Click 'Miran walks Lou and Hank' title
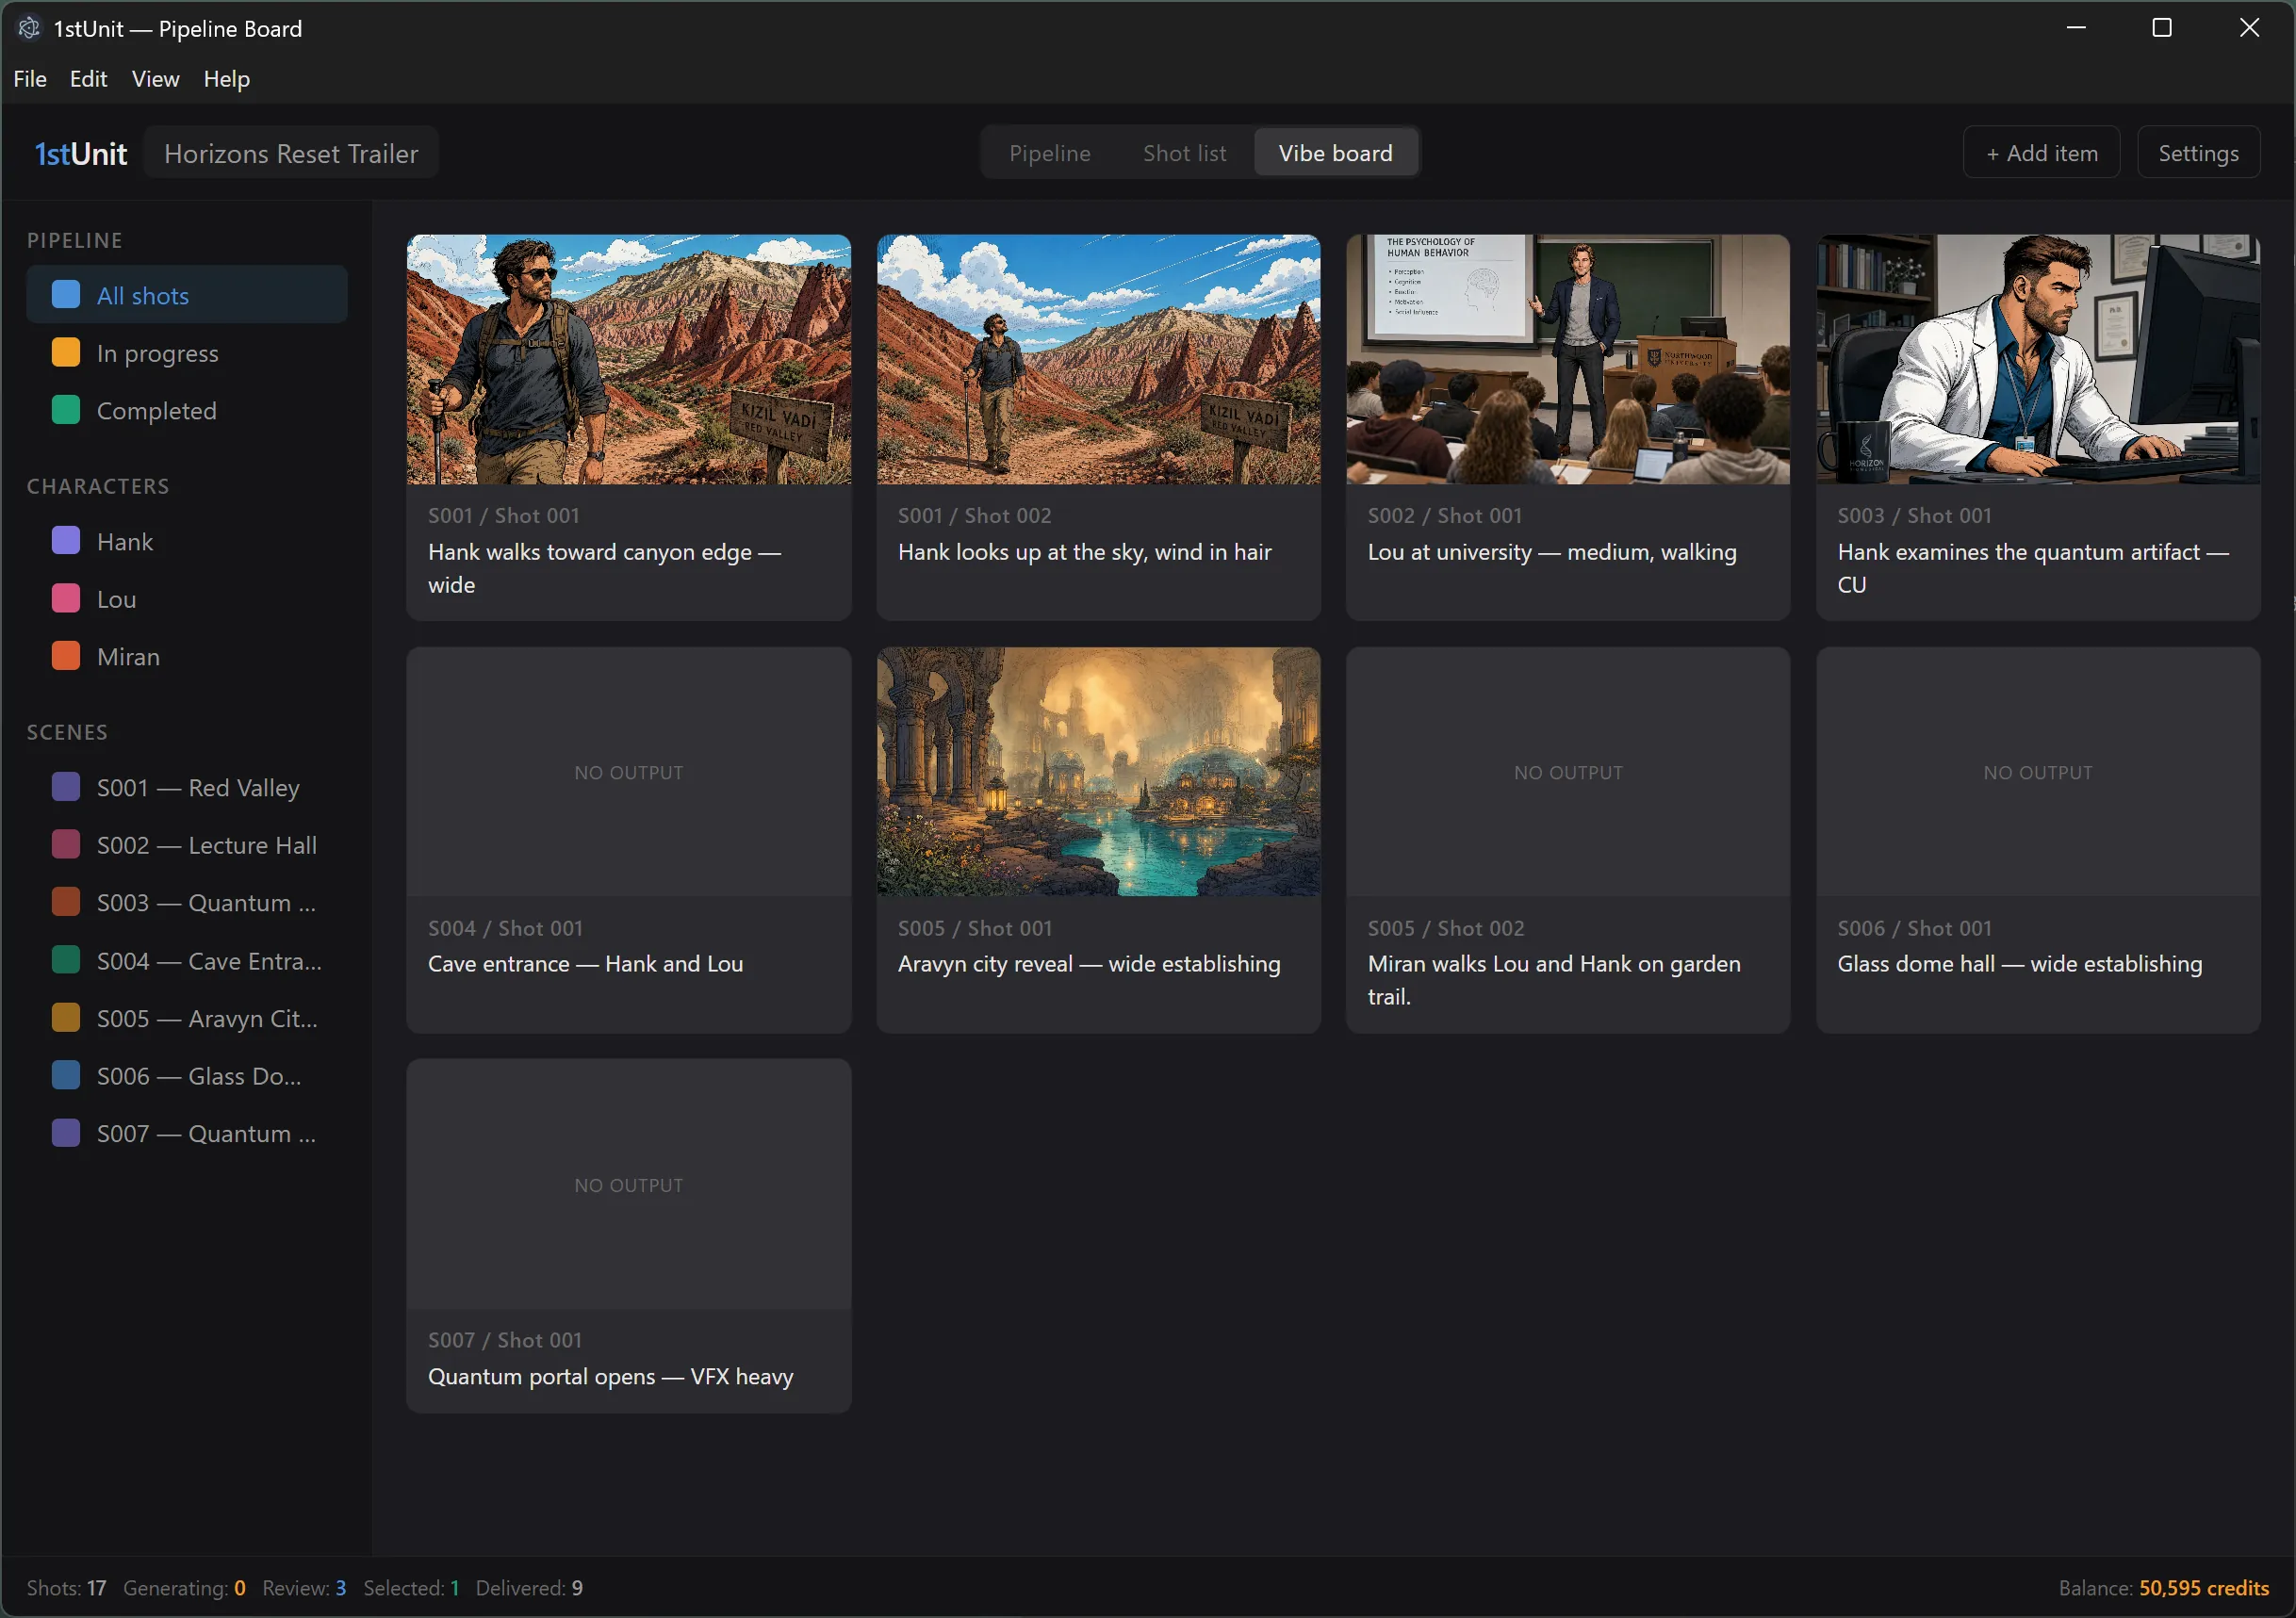 point(1553,980)
